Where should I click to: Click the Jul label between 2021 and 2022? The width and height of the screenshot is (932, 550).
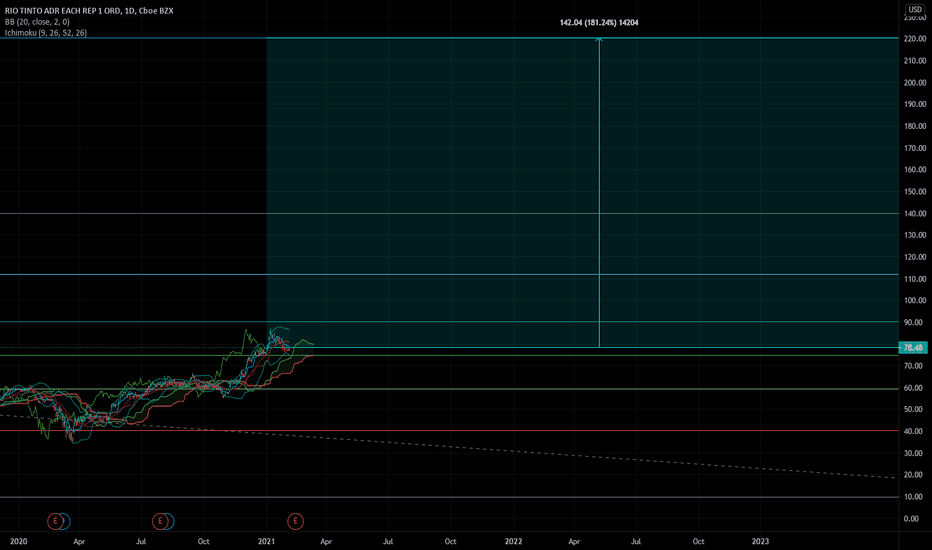[388, 541]
